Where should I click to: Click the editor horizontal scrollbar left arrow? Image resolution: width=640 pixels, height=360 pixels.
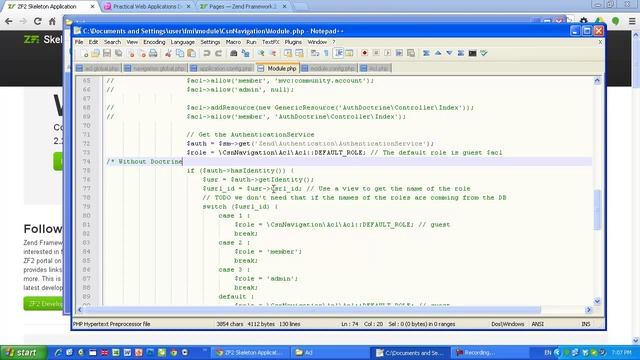(x=80, y=310)
